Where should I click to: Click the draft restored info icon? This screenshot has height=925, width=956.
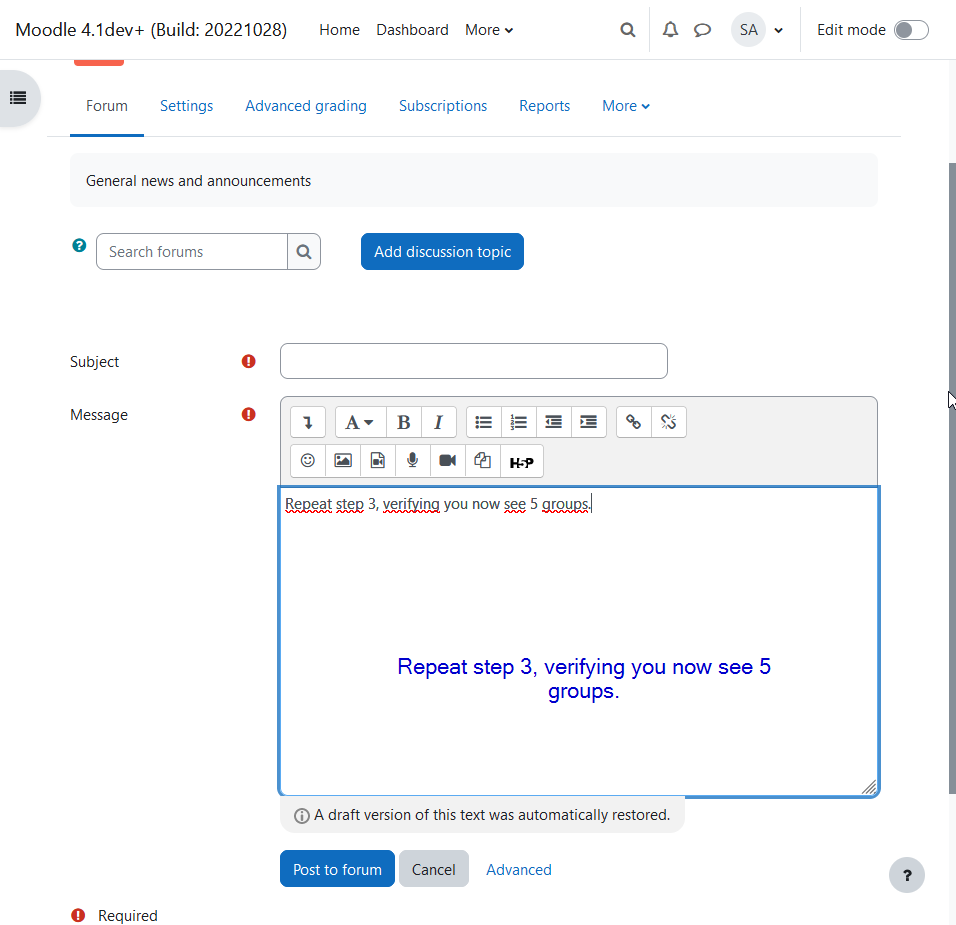point(302,816)
